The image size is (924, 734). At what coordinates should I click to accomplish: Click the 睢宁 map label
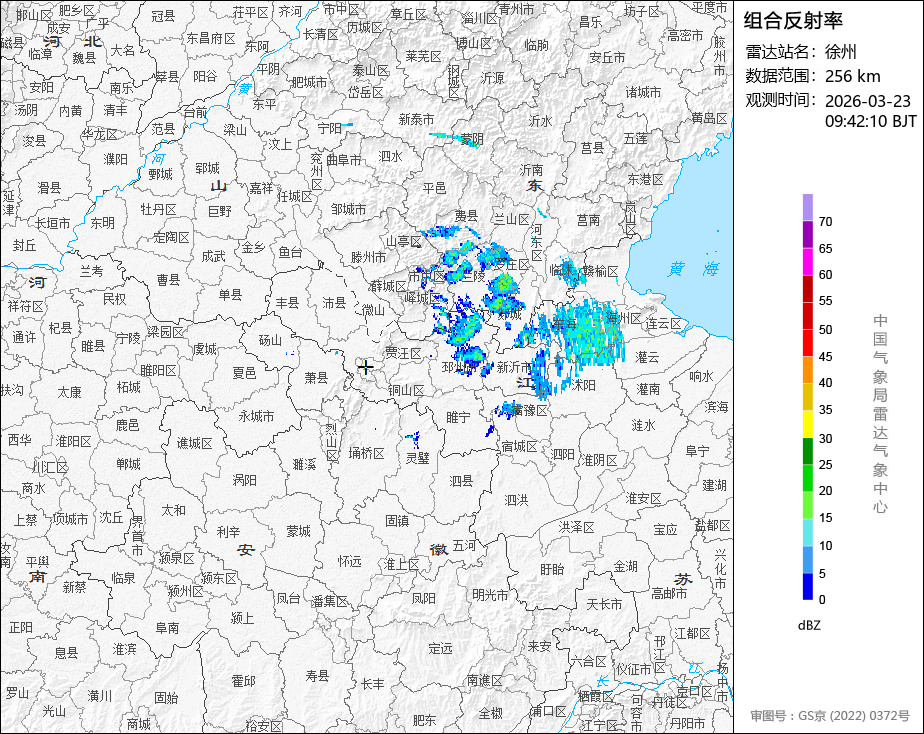(x=458, y=417)
